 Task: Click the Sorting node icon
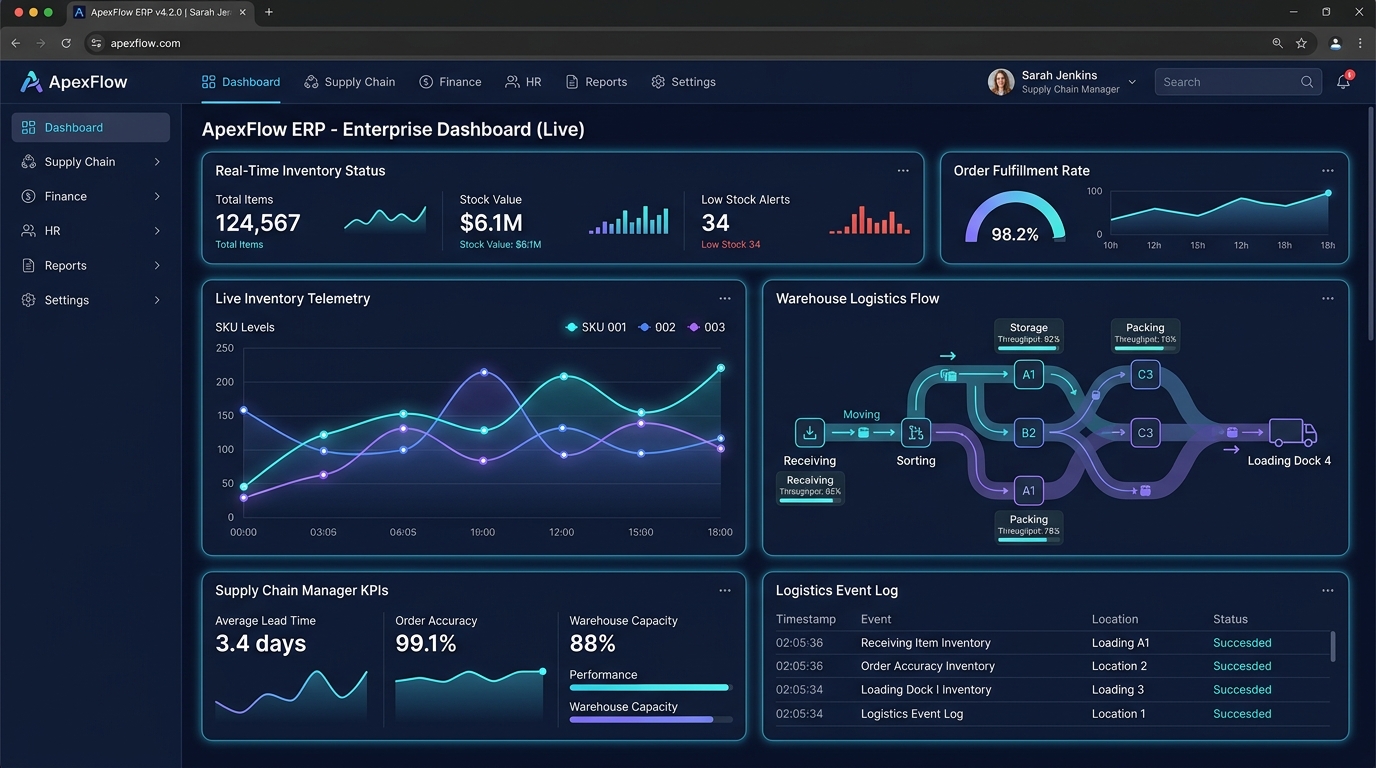tap(915, 432)
